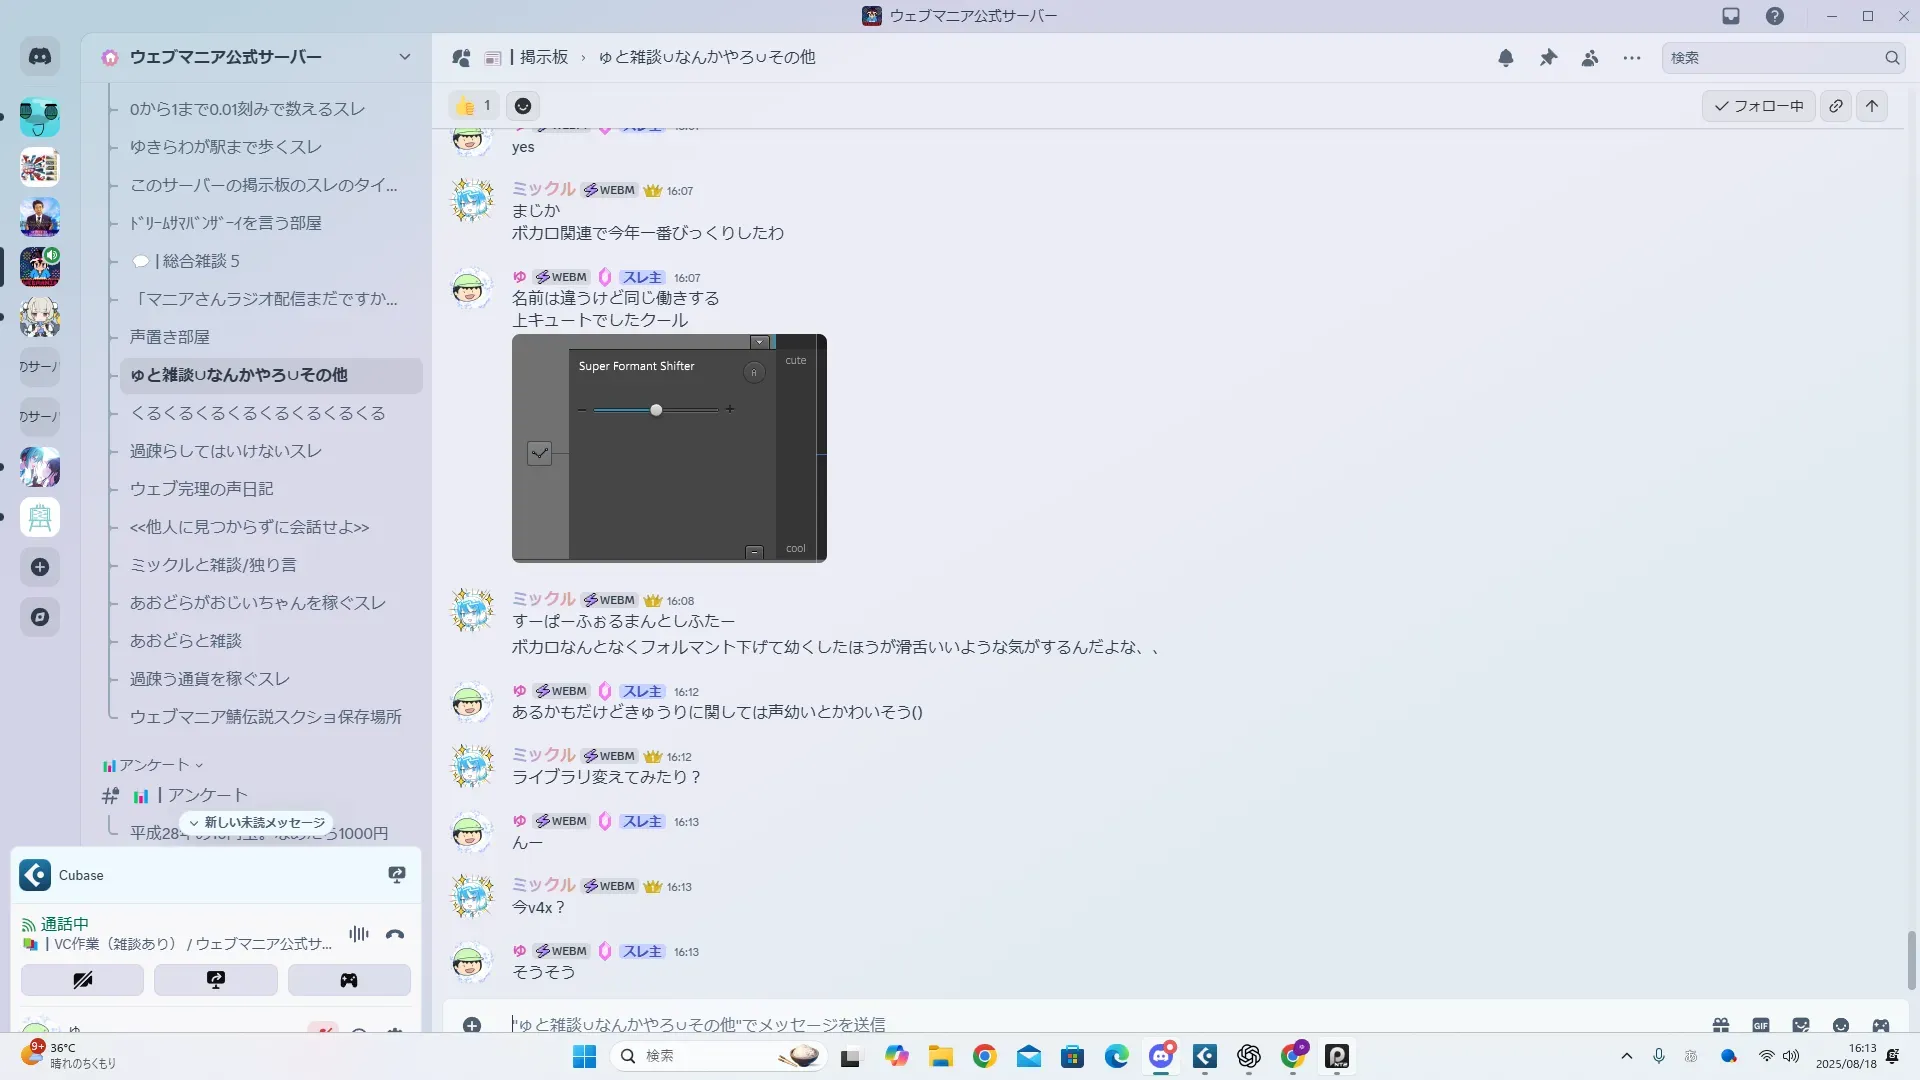Expand the ウェブマニア公式サーバー server dropdown
The image size is (1920, 1080).
pyautogui.click(x=404, y=57)
